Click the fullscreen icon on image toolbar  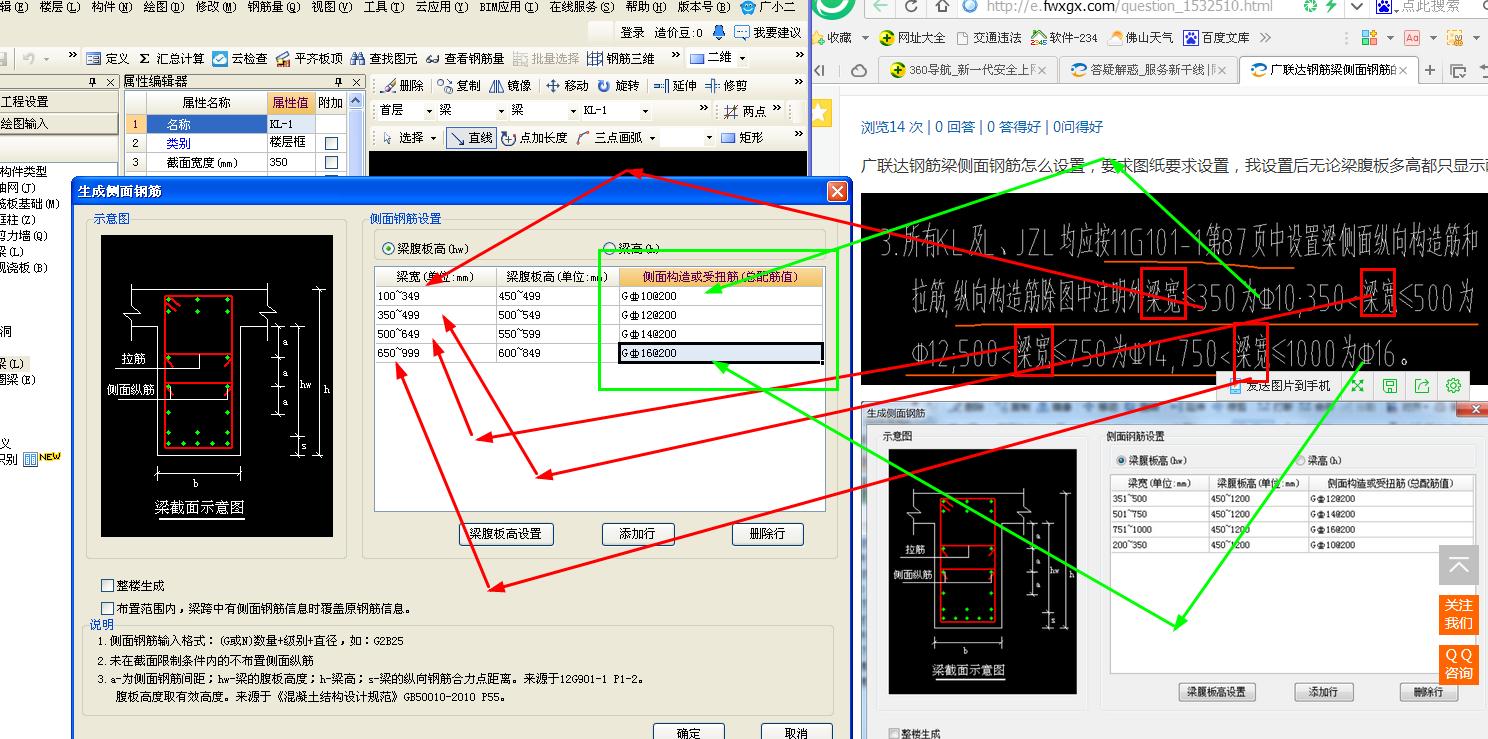[x=1357, y=385]
